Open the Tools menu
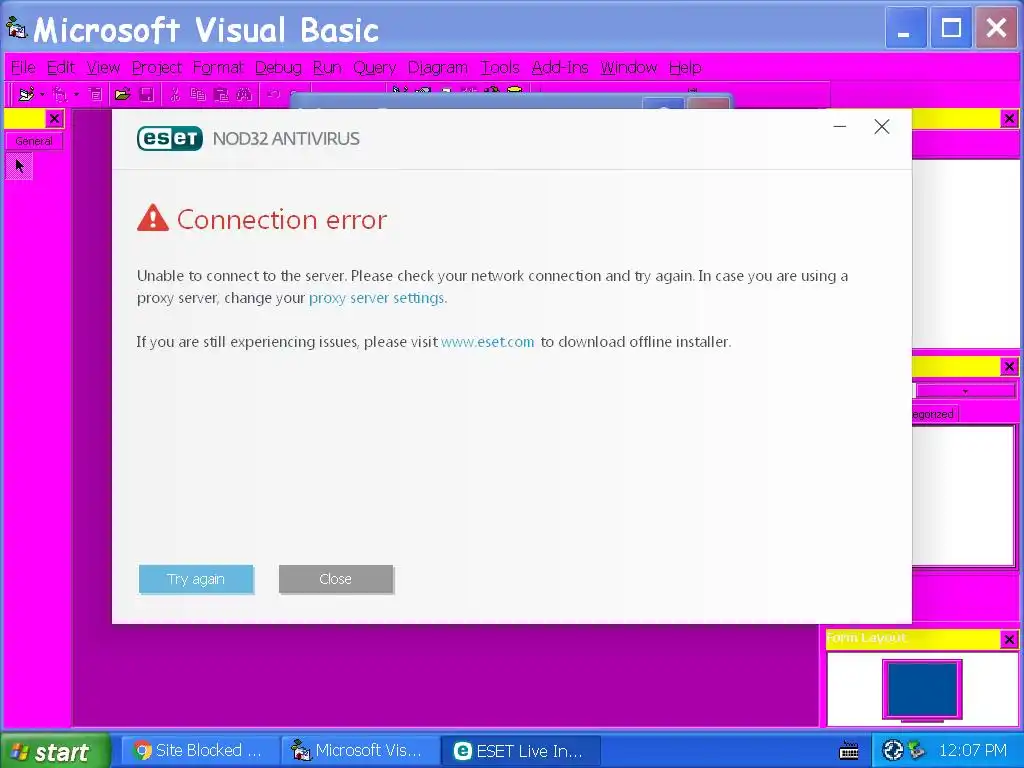 tap(500, 67)
